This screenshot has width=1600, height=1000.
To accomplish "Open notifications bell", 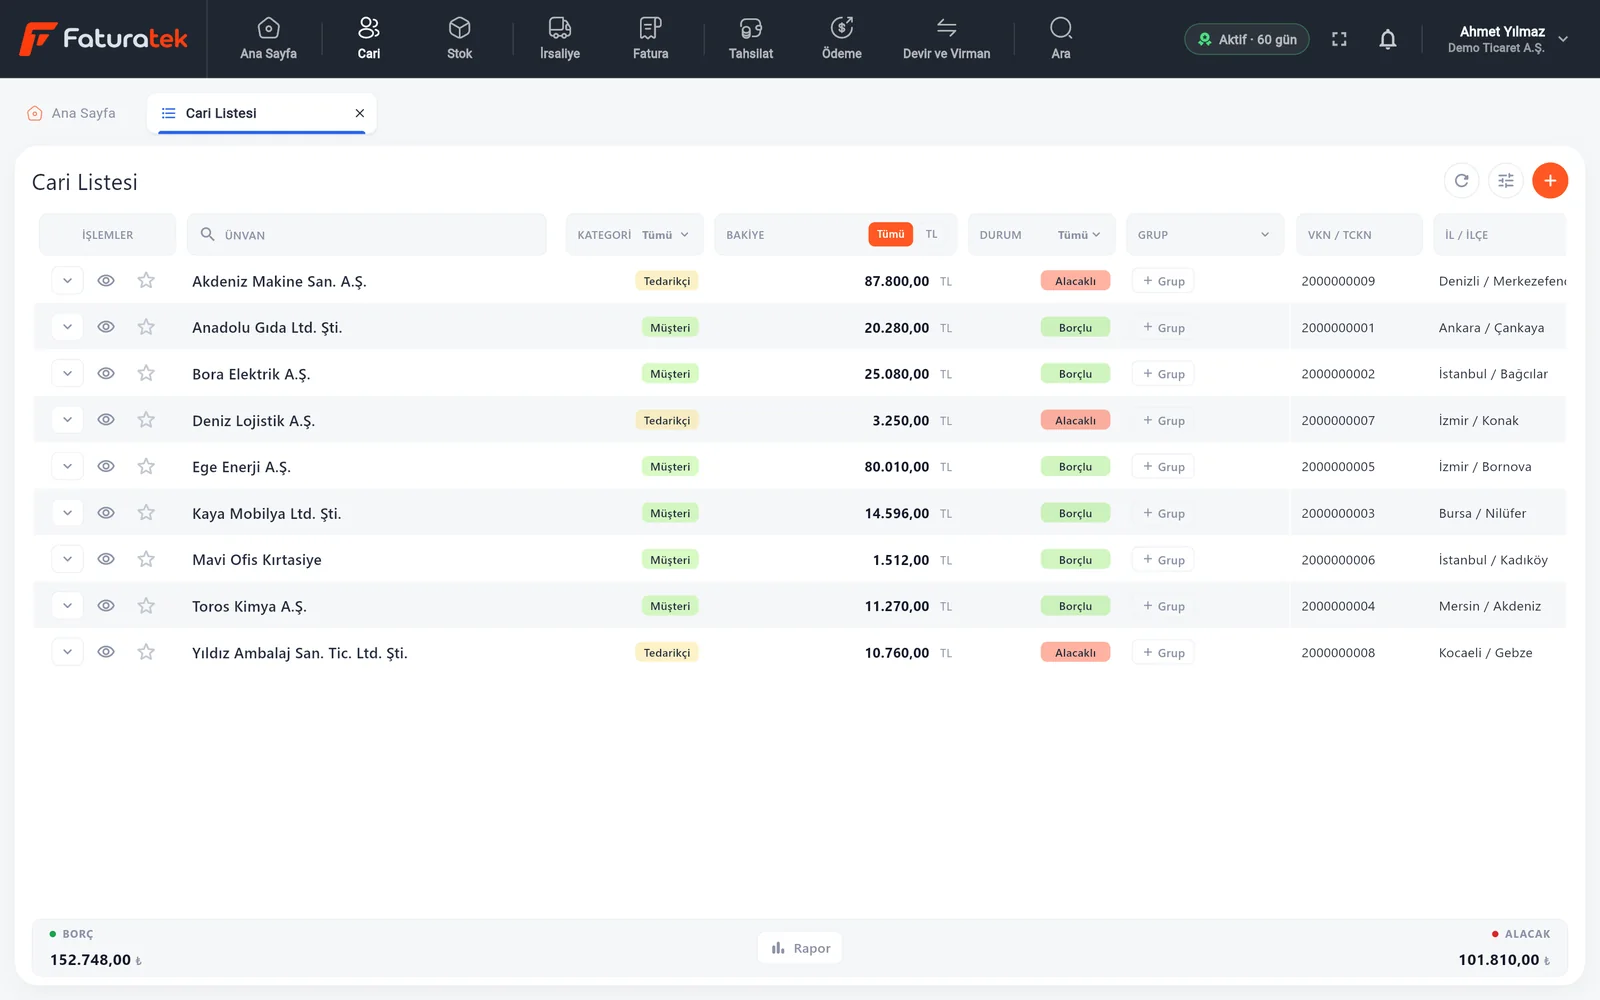I will [1388, 39].
